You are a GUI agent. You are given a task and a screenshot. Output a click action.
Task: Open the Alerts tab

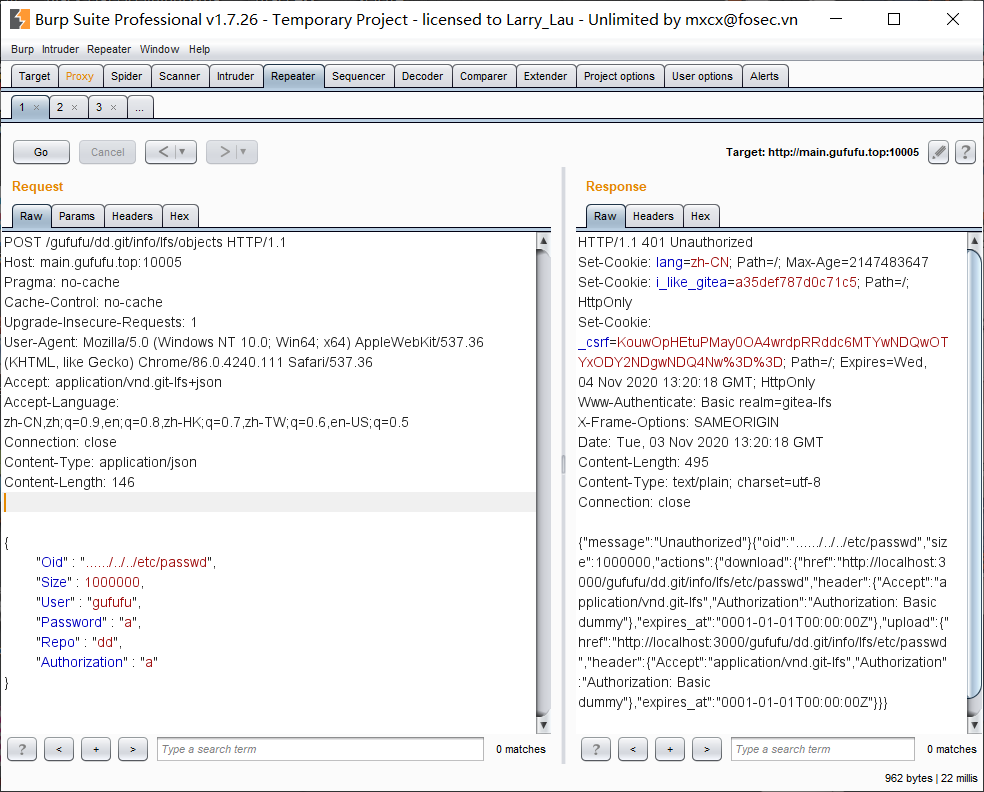tap(764, 76)
